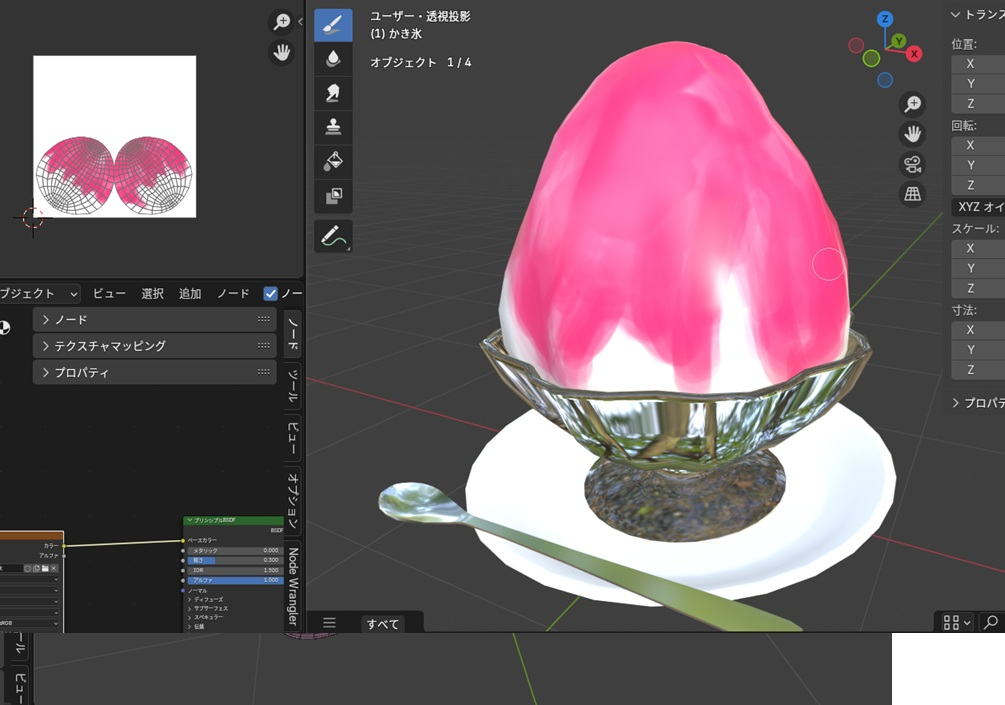The image size is (1005, 705).
Task: Switch to the ビュー sidebar tab
Action: [293, 437]
